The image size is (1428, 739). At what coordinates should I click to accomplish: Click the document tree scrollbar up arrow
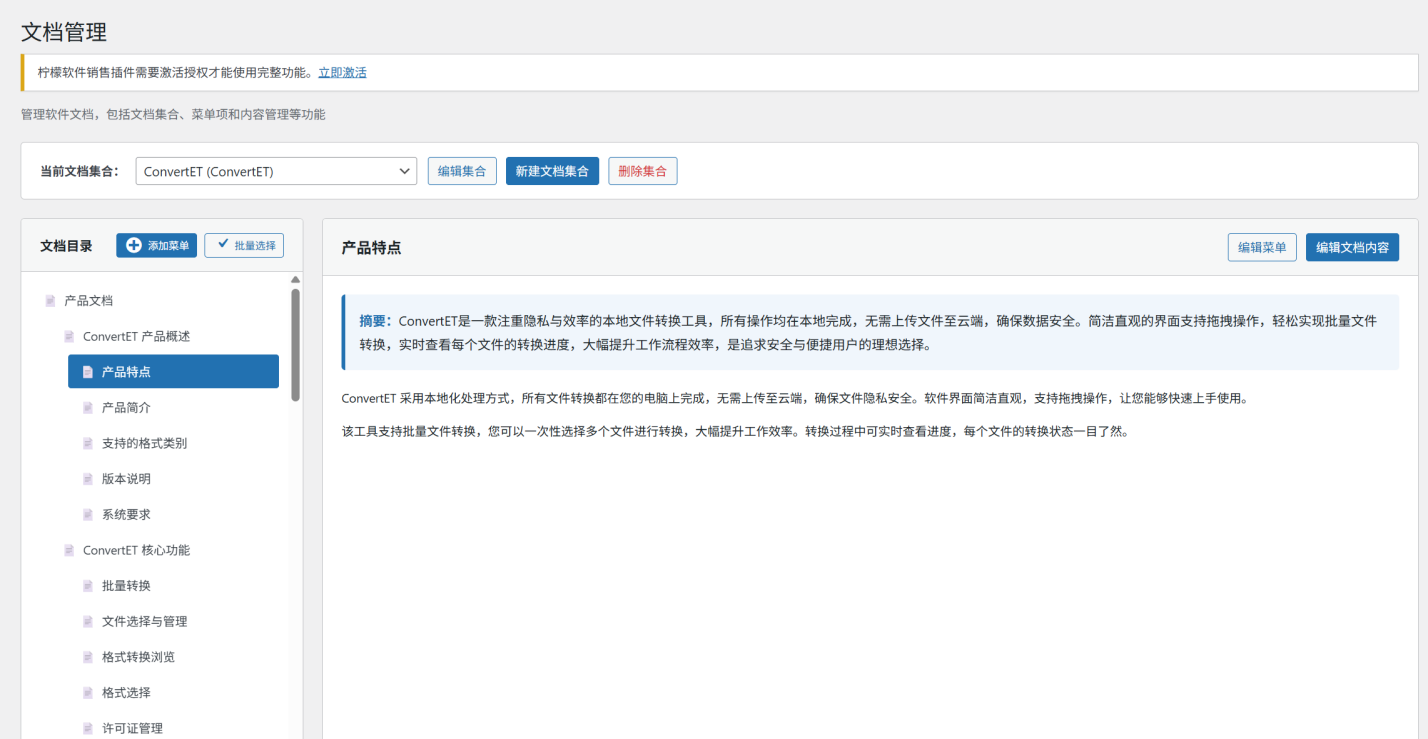point(295,280)
